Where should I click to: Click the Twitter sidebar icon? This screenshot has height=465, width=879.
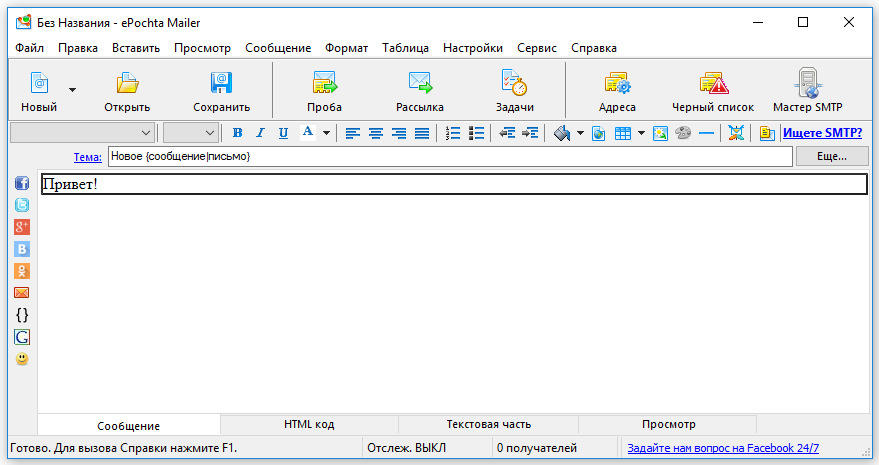(22, 205)
